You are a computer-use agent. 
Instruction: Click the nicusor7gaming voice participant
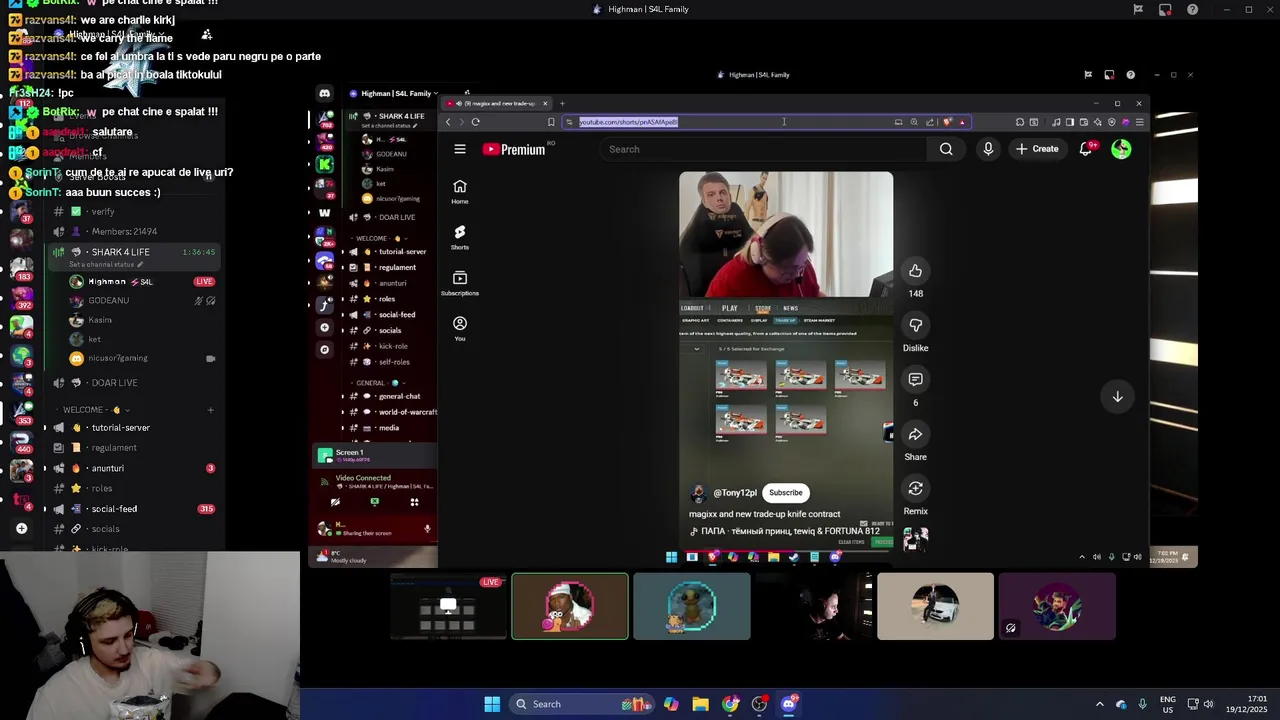tap(118, 358)
